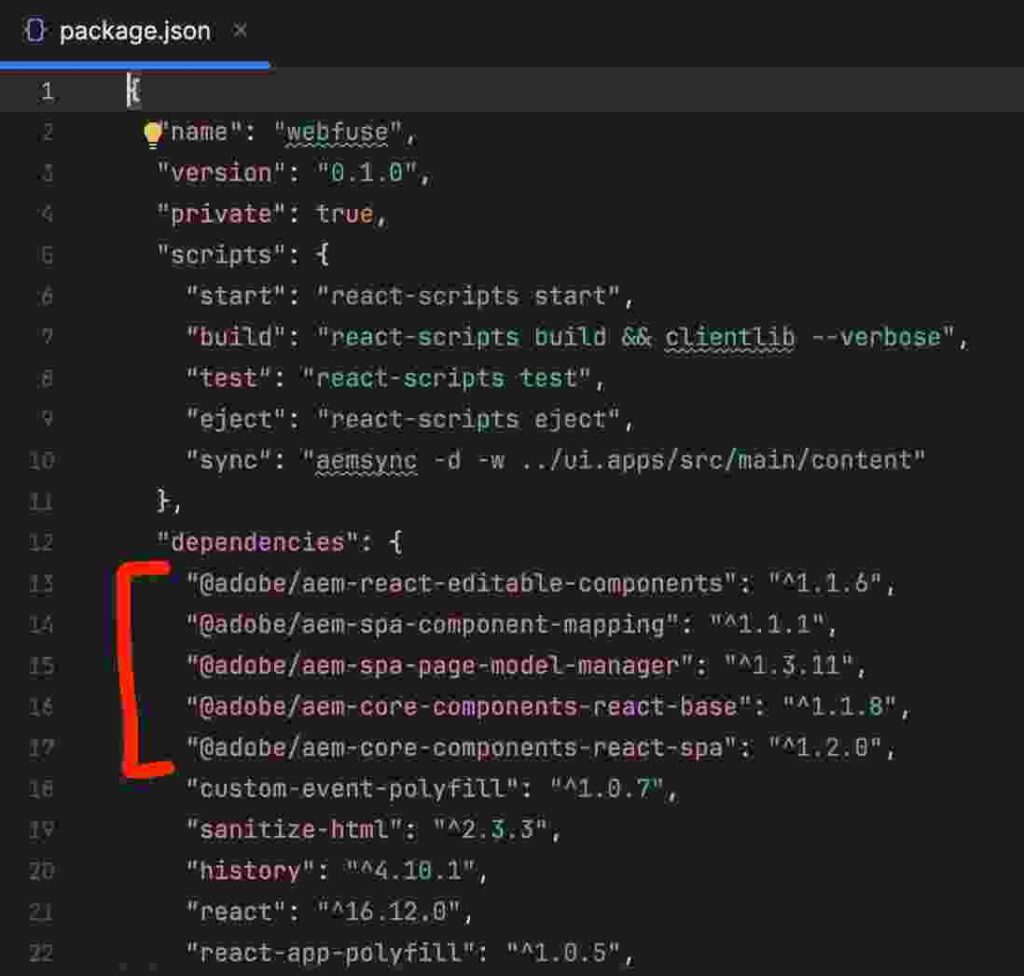Click the "scripts" key
The width and height of the screenshot is (1024, 976).
click(221, 255)
